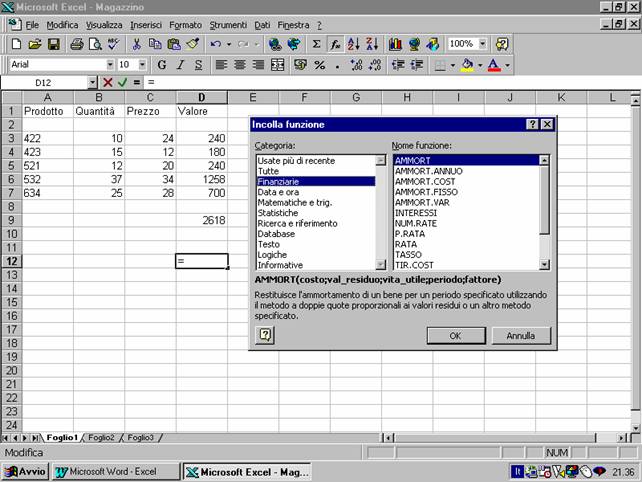642x482 pixels.
Task: Select the Format Painter brush
Action: [192, 44]
